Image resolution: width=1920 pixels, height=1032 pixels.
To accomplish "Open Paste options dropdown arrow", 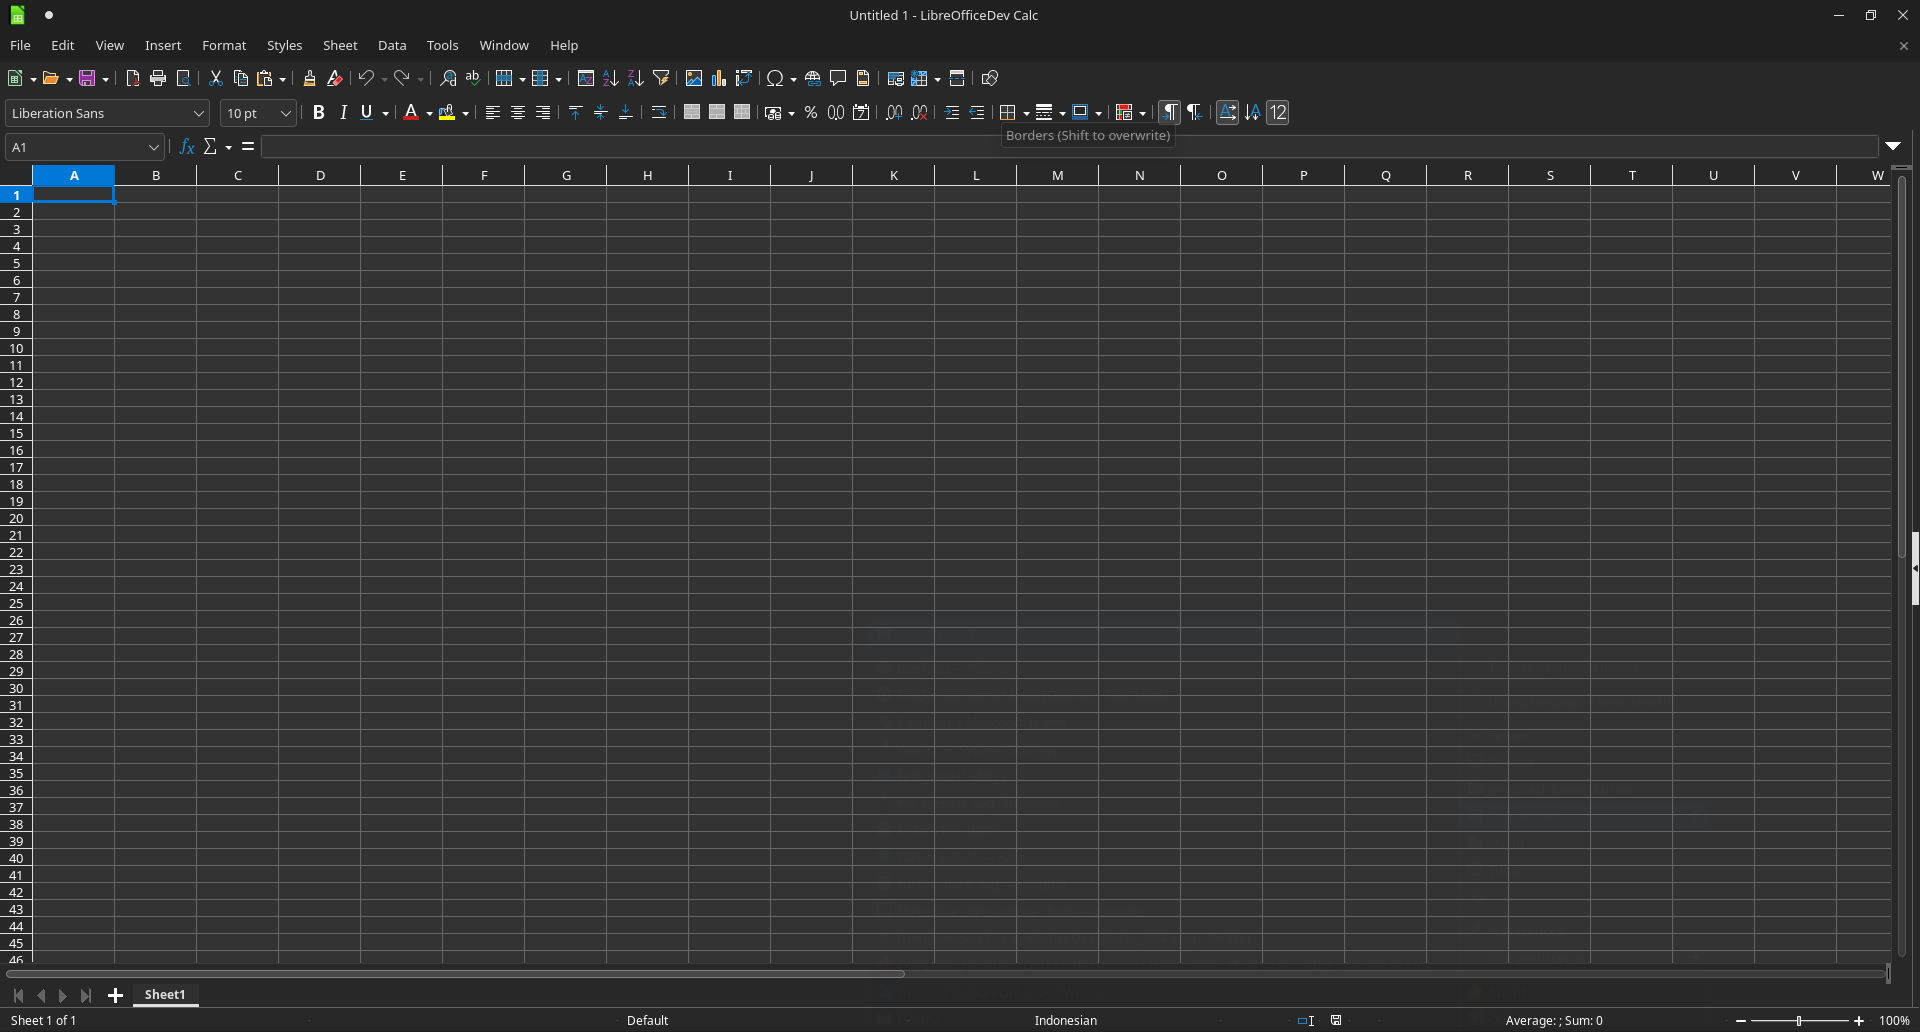I will [283, 79].
